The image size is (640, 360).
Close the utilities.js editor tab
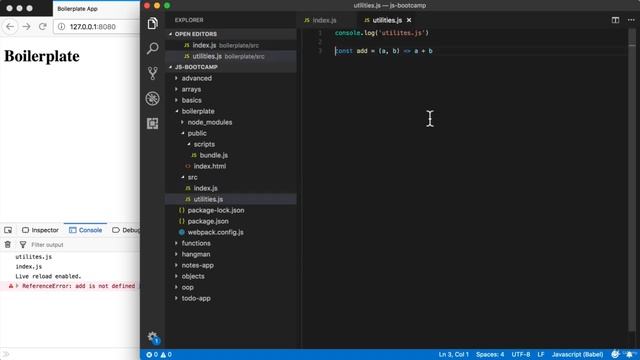click(409, 20)
